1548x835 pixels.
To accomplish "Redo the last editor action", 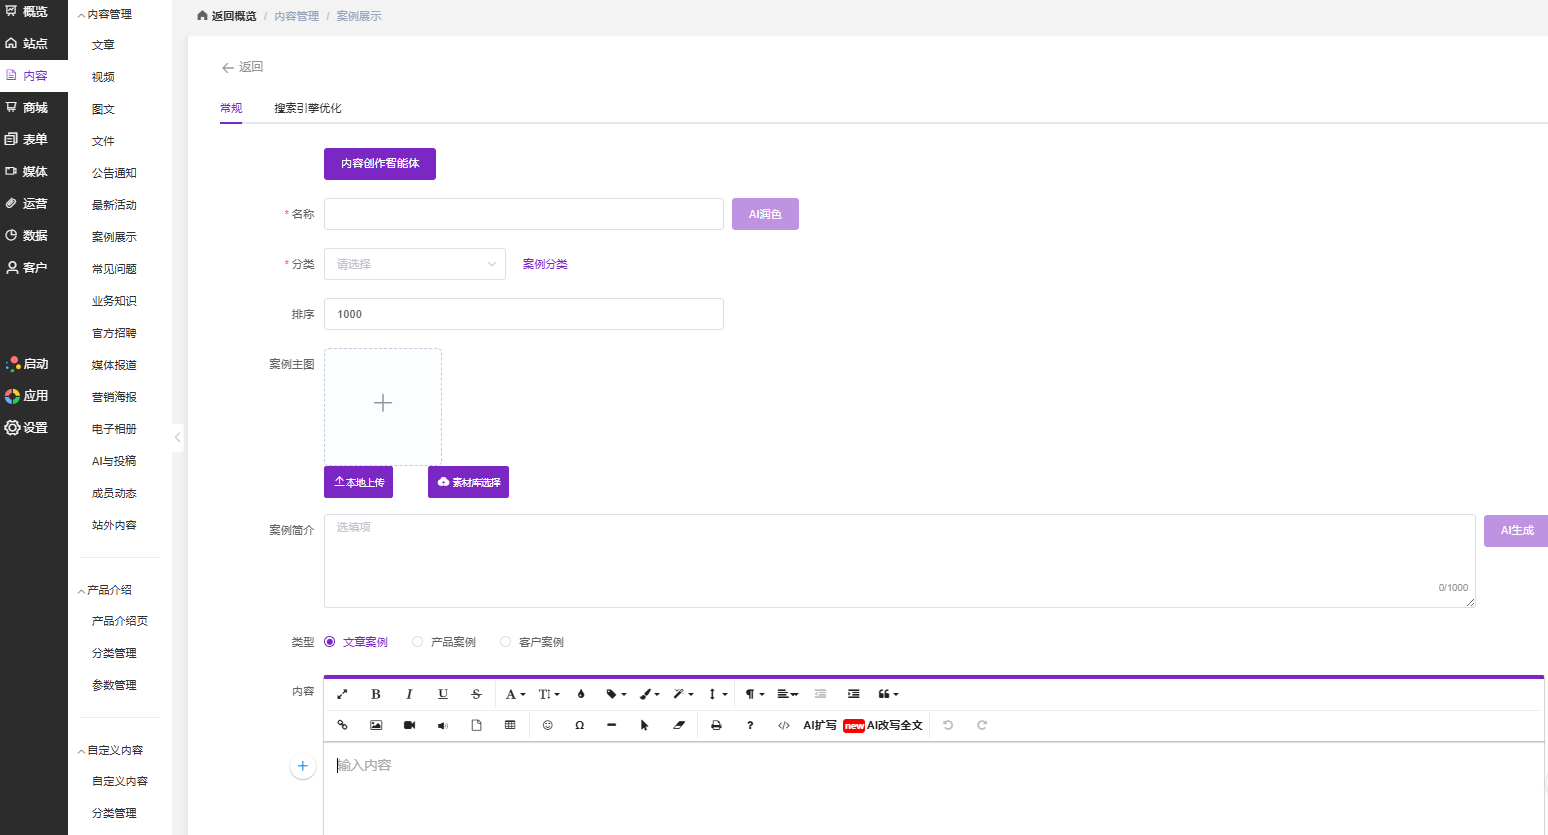I will (x=982, y=725).
